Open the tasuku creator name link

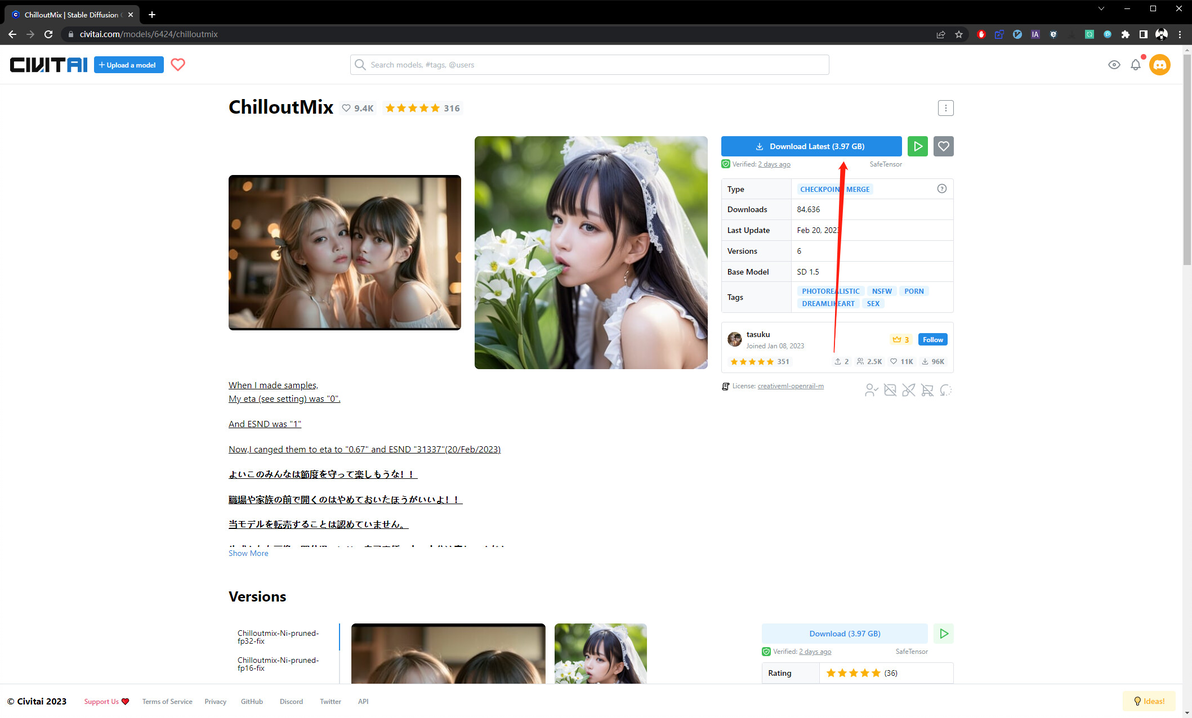tap(758, 334)
